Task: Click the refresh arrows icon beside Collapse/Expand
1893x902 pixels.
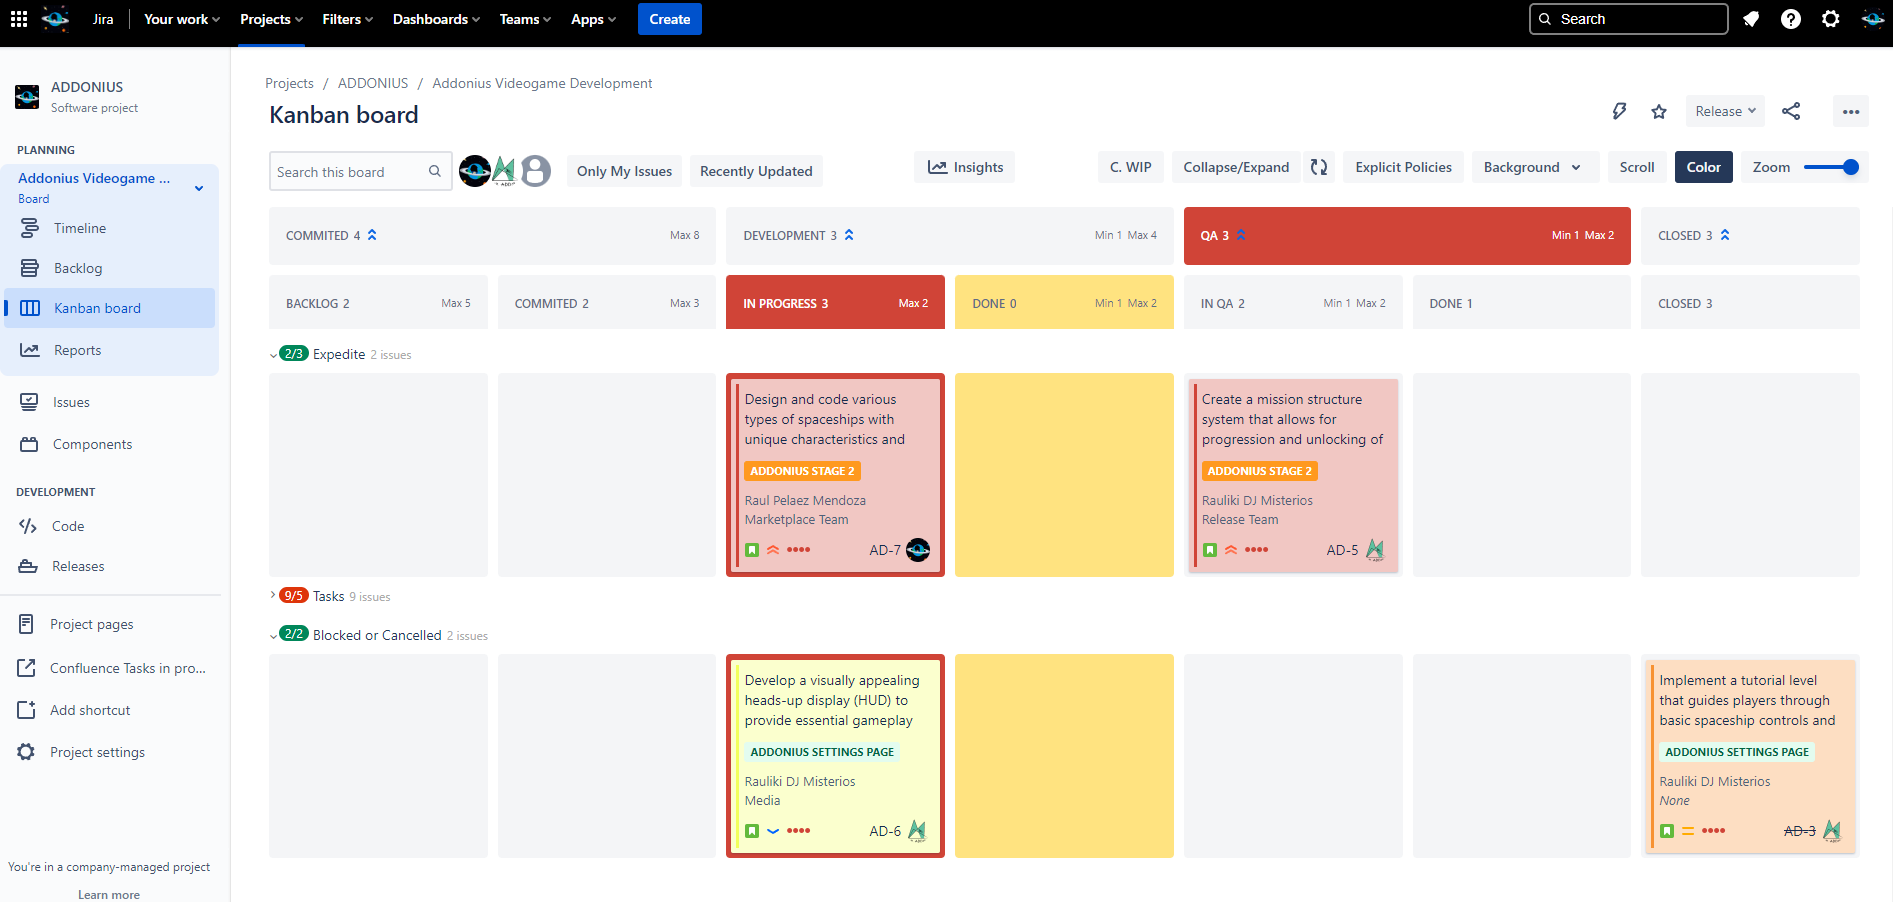Action: point(1319,167)
